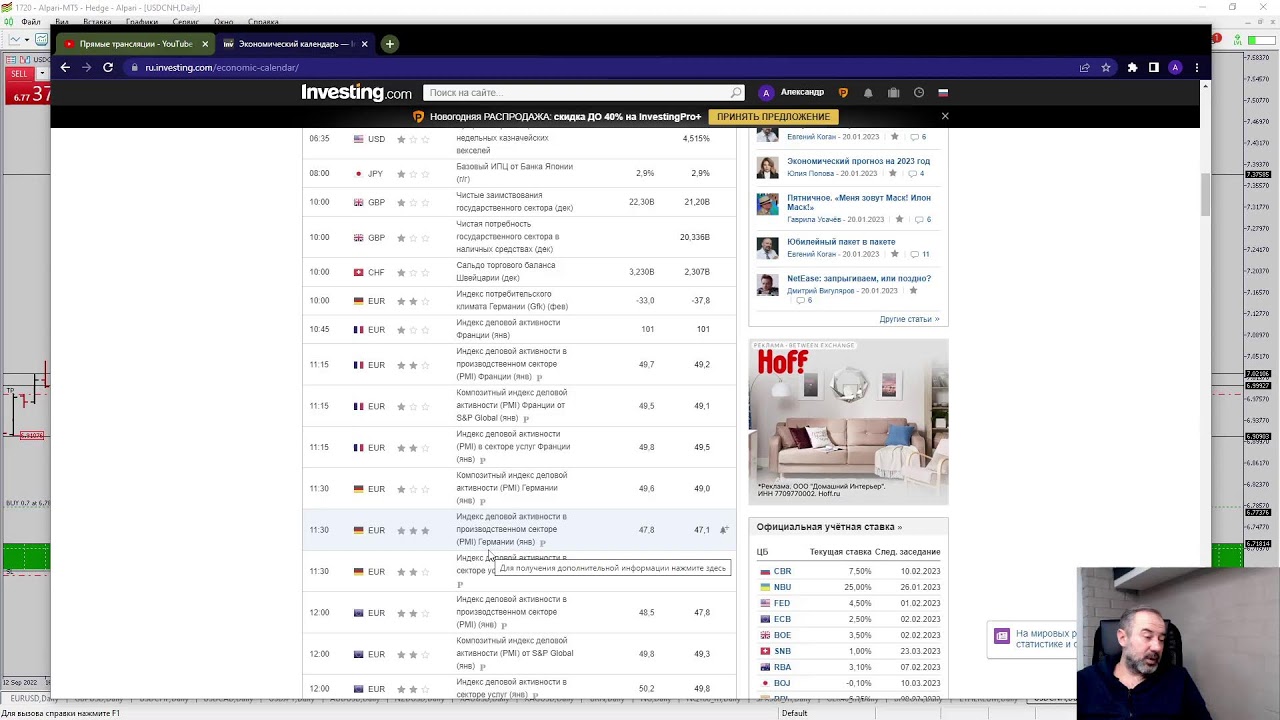
Task: Go back using the browser back arrow
Action: [65, 67]
